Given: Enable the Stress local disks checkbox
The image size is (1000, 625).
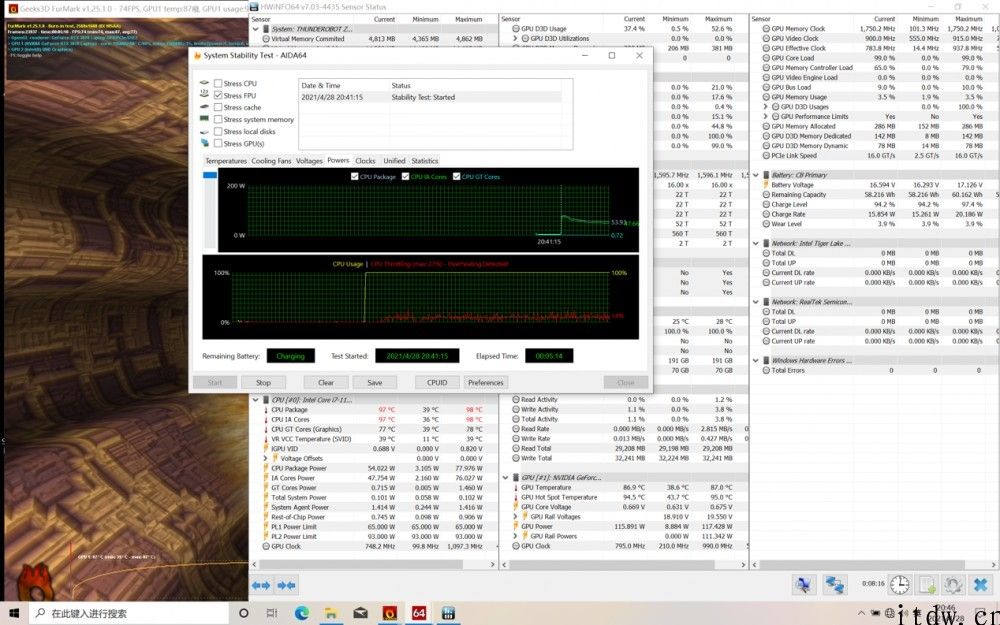Looking at the screenshot, I should click(218, 131).
